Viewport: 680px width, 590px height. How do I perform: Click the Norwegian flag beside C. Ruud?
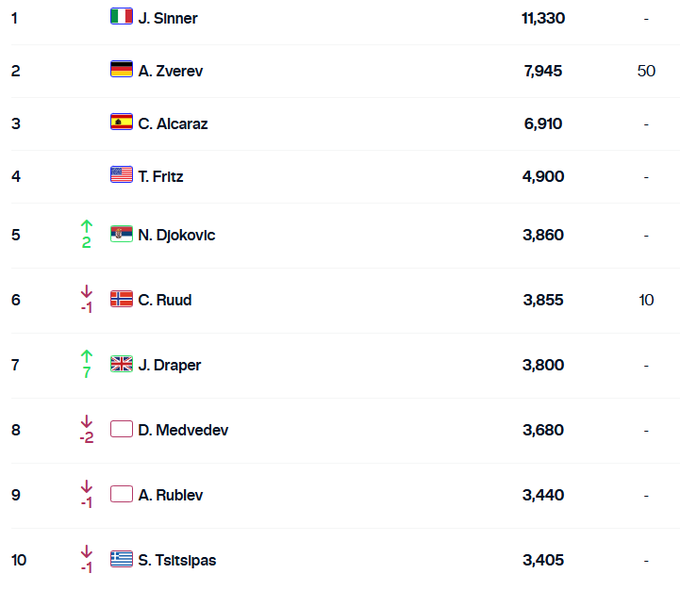click(x=121, y=299)
